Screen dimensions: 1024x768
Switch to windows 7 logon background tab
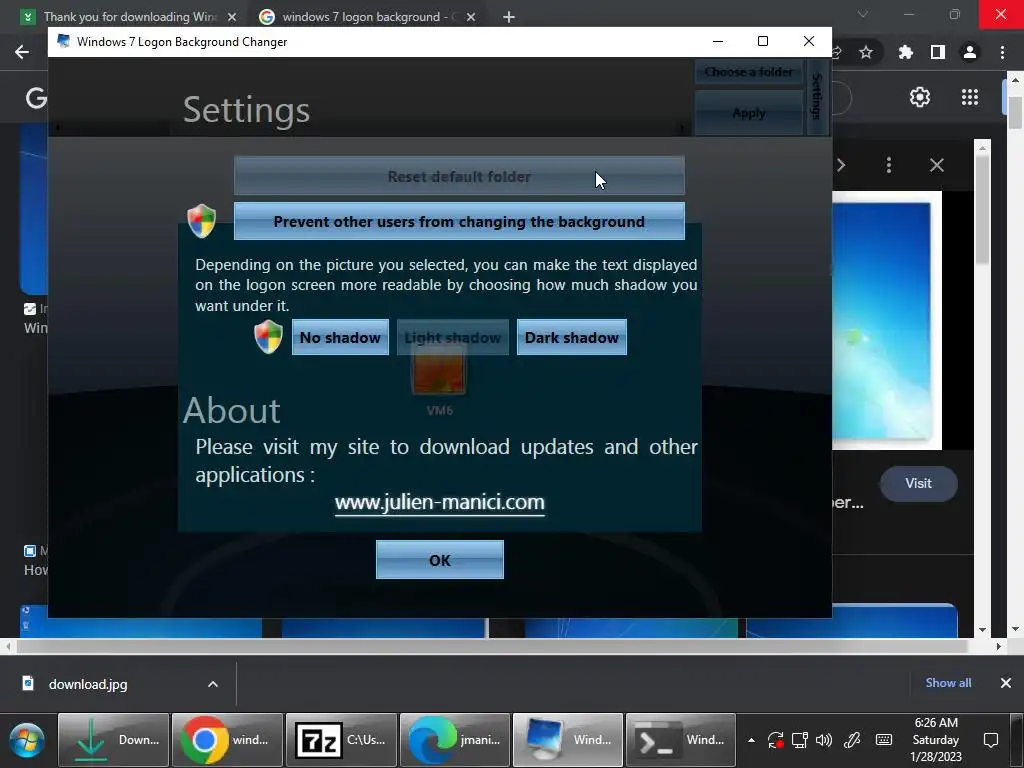click(364, 17)
